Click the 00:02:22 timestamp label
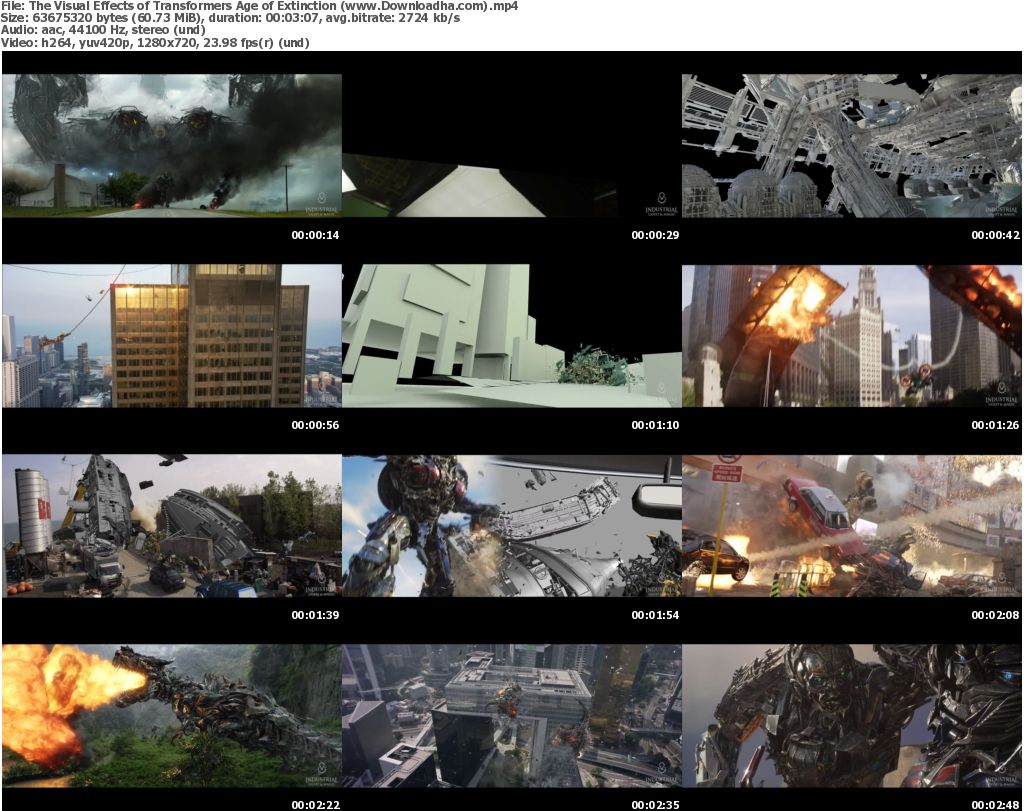The width and height of the screenshot is (1024, 811). [315, 805]
